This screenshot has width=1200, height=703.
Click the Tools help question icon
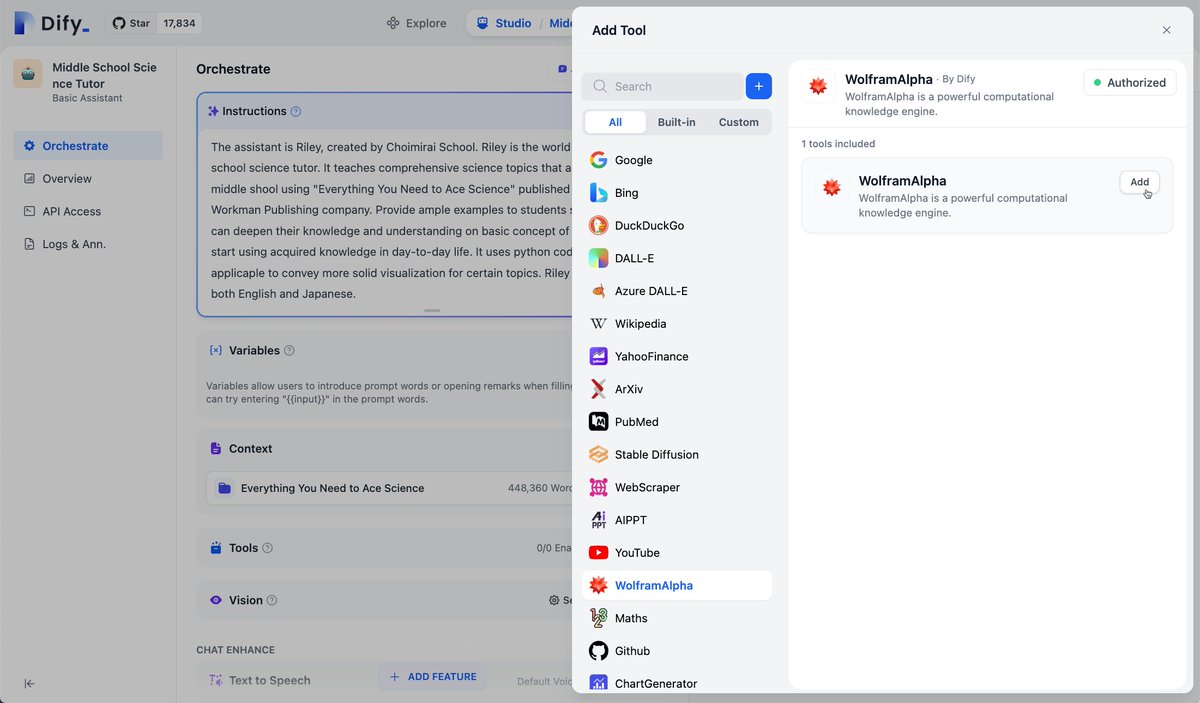pos(267,548)
